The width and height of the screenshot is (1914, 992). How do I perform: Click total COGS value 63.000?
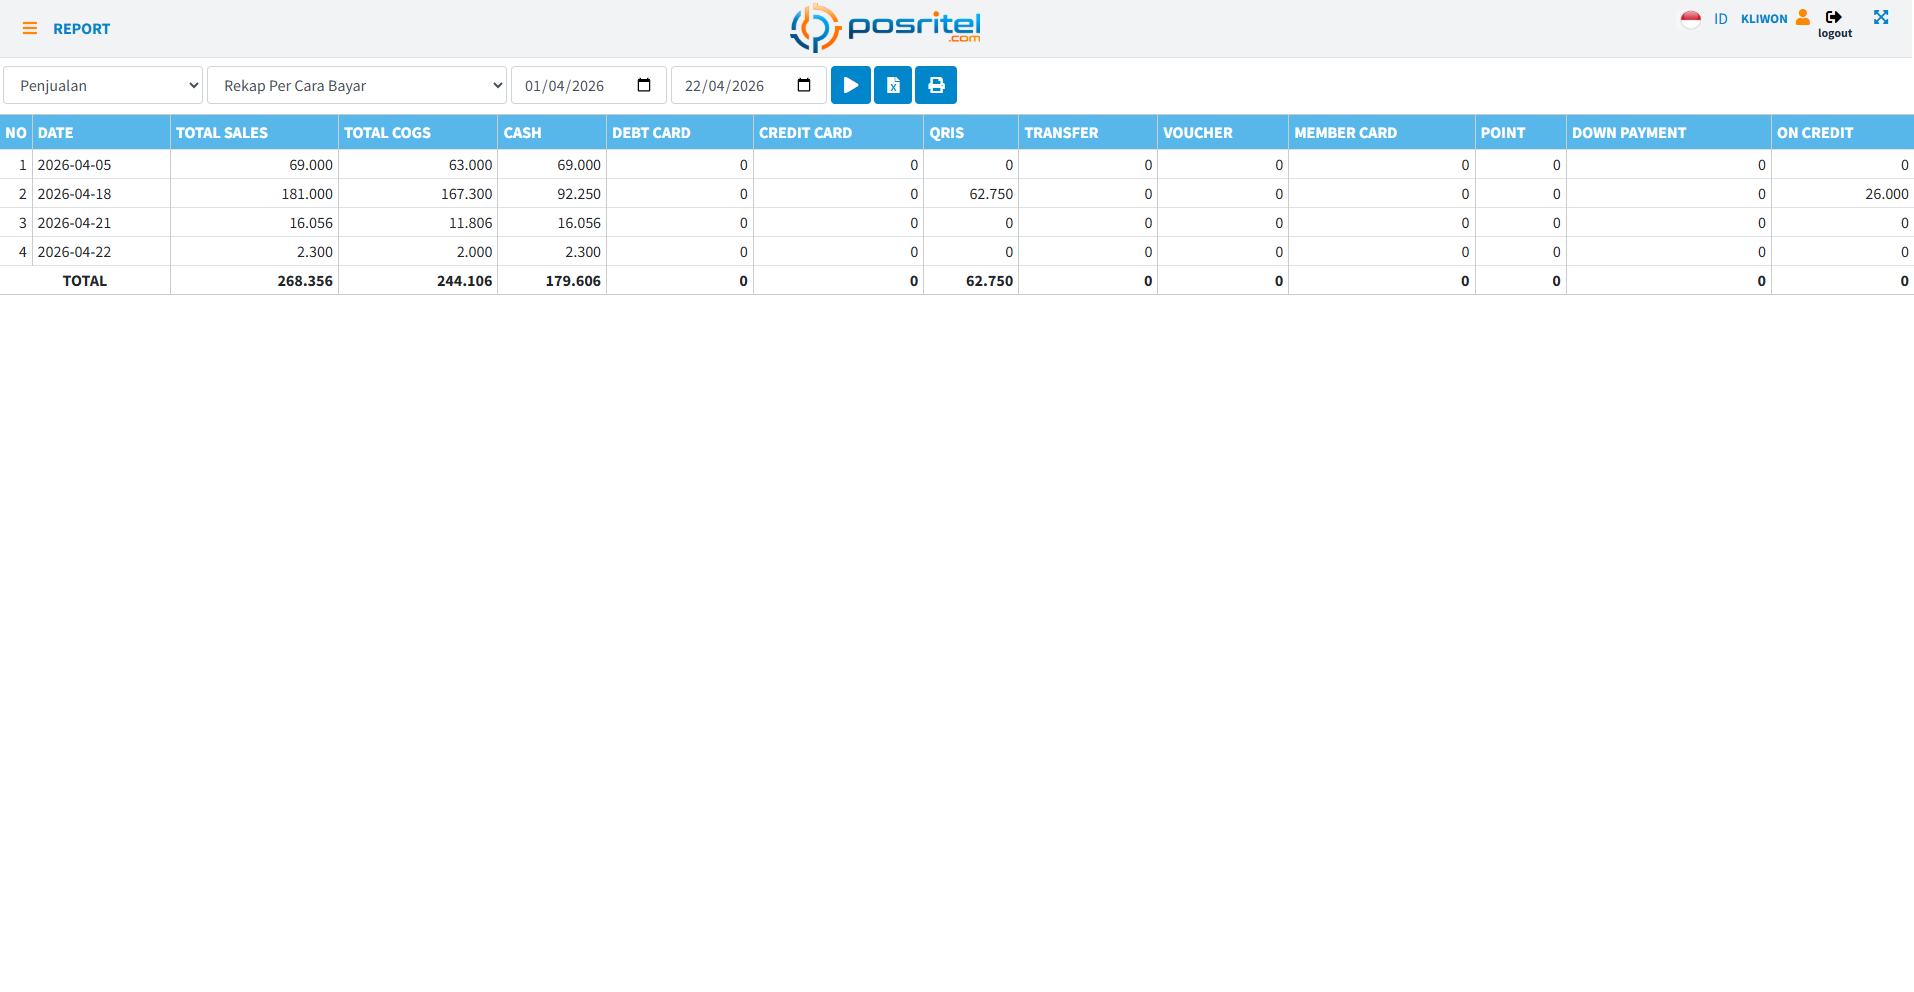point(471,165)
